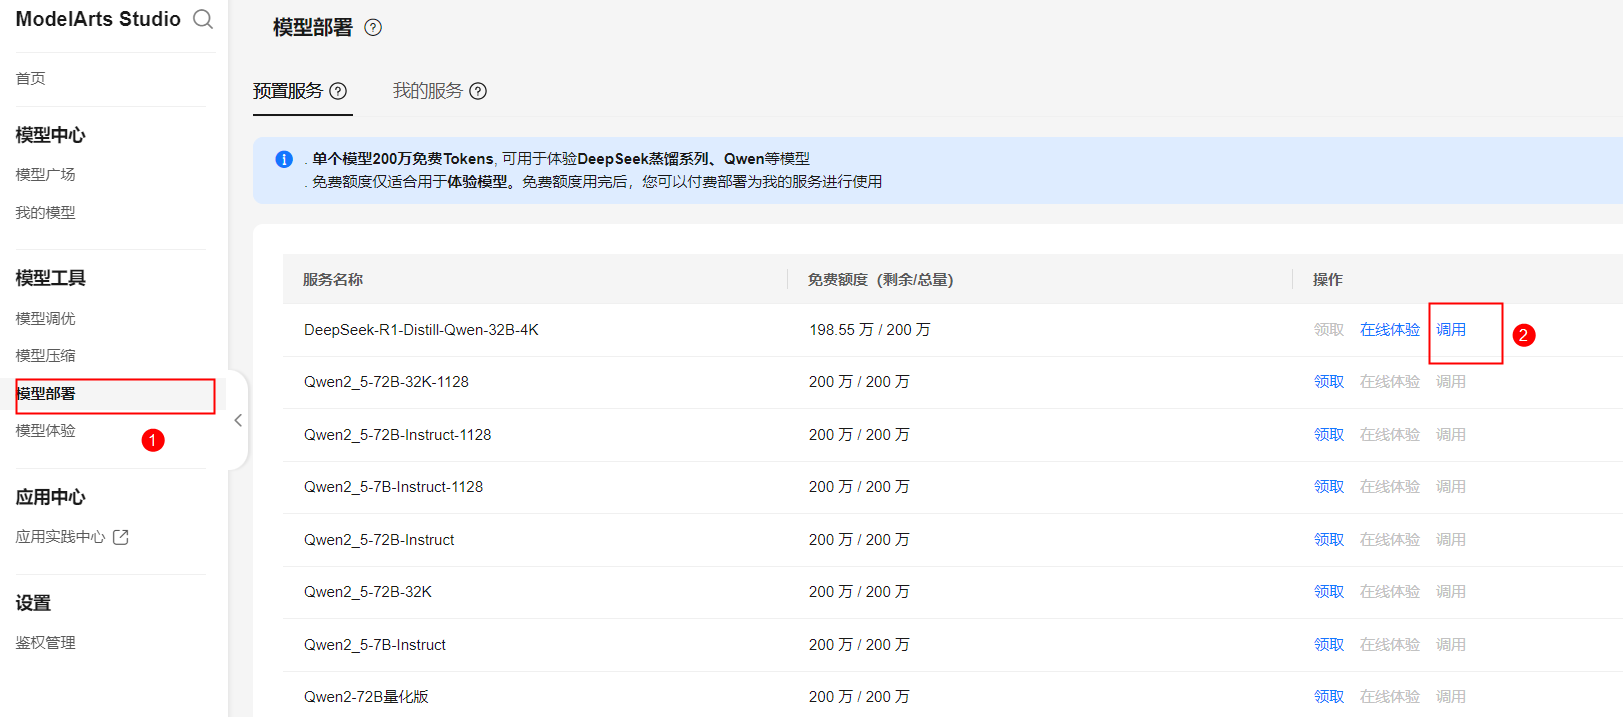This screenshot has width=1623, height=717.
Task: Click the 应用中心 section heading
Action: click(x=50, y=497)
